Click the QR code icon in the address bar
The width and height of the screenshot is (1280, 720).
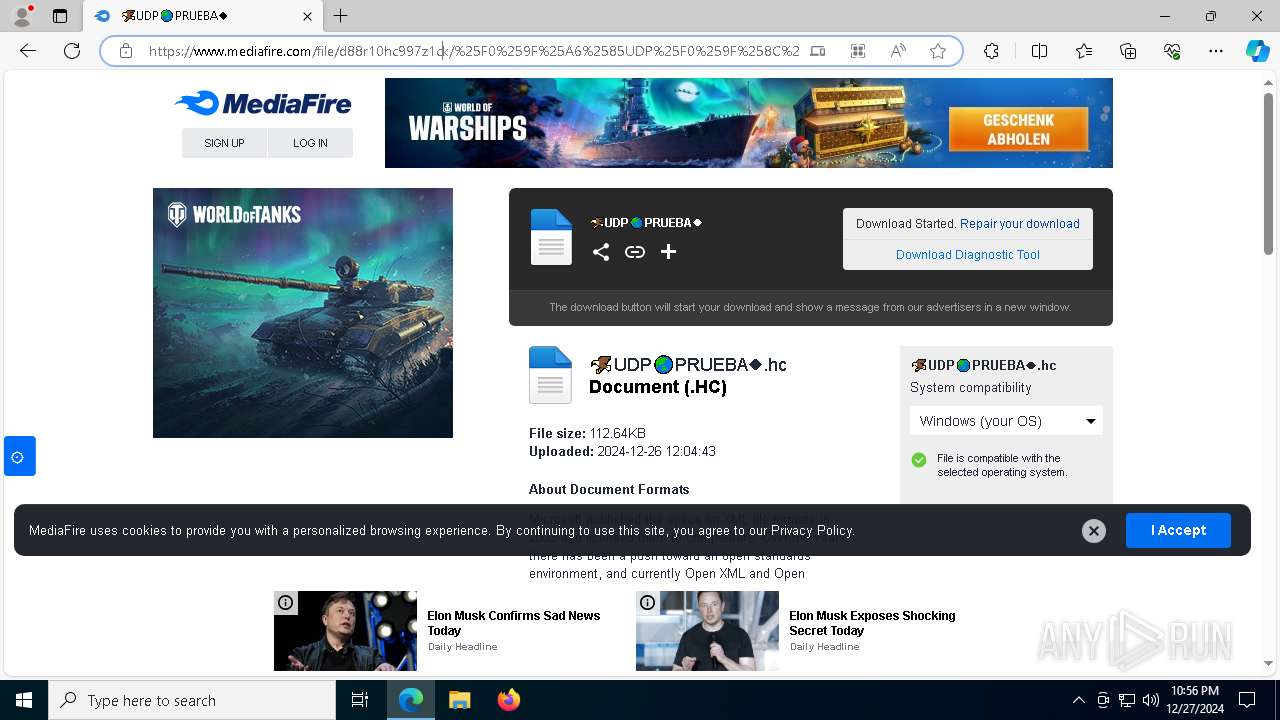(x=858, y=51)
